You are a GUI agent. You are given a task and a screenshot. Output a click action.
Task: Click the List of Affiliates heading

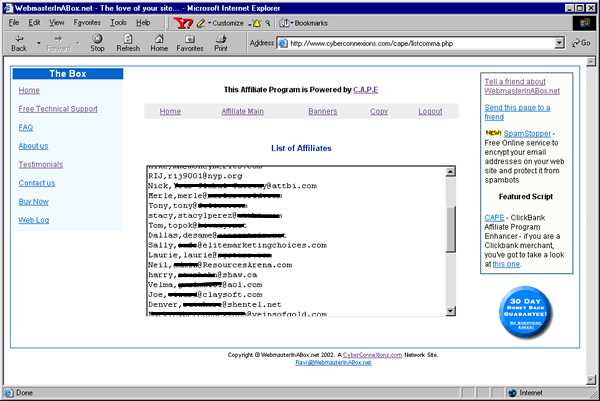(x=301, y=148)
